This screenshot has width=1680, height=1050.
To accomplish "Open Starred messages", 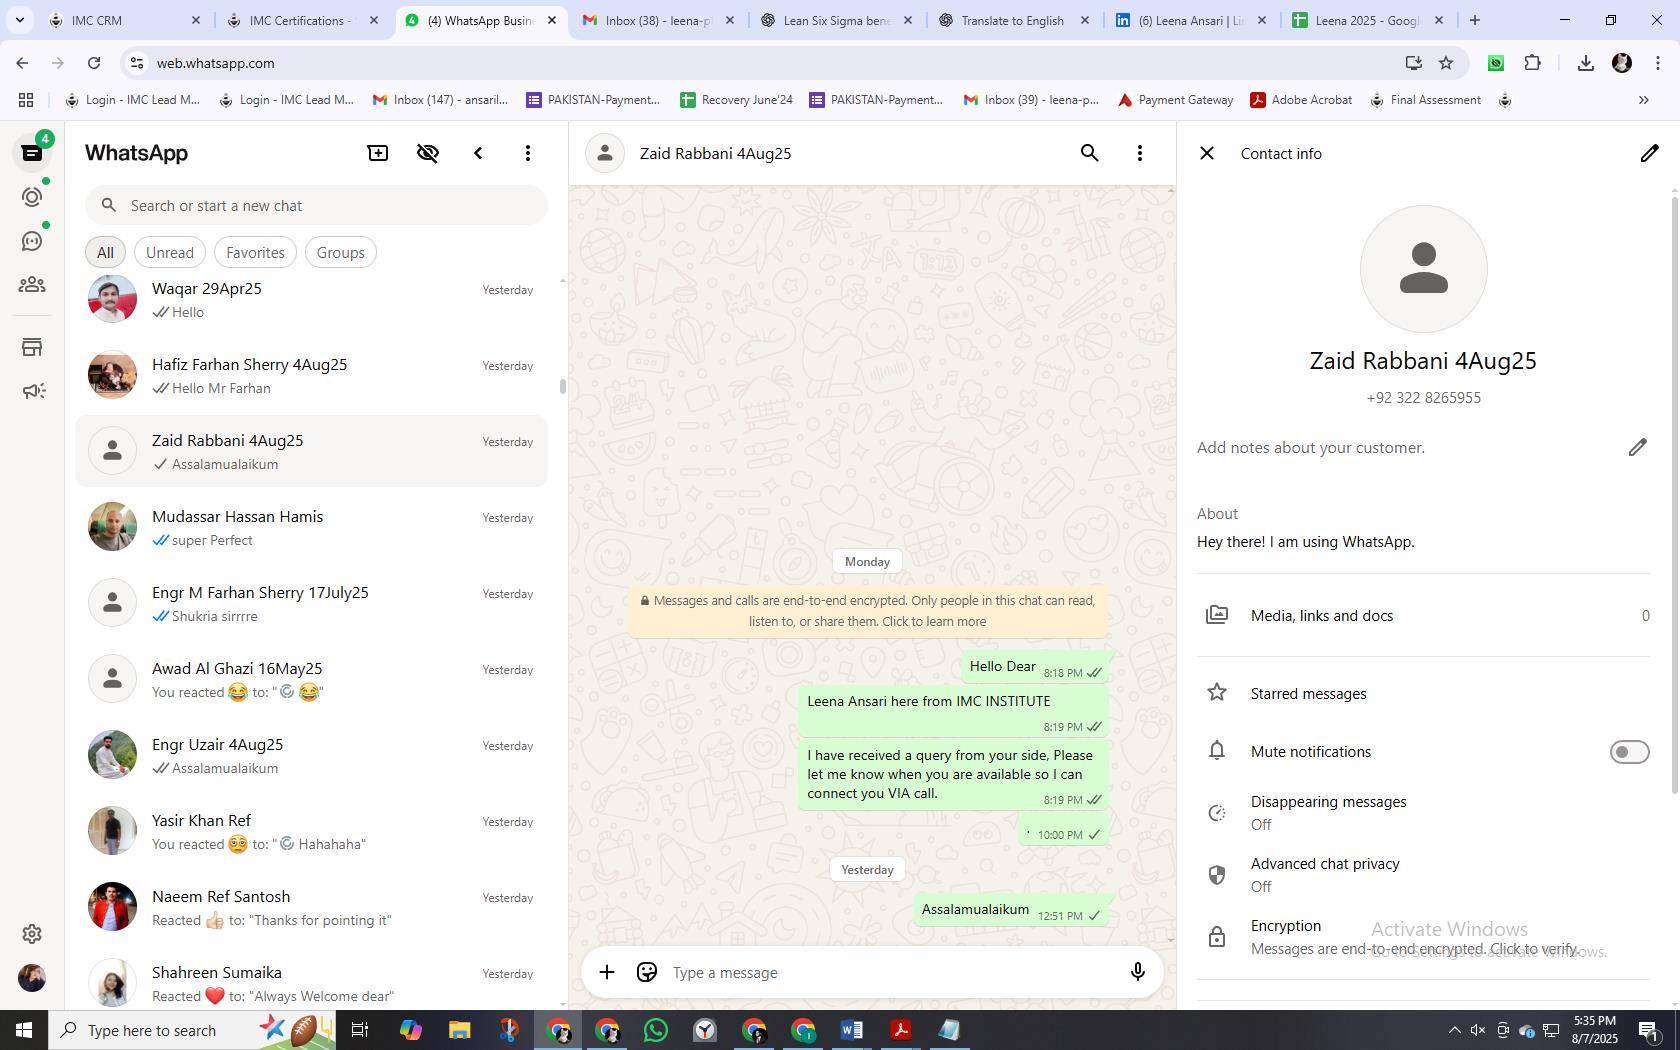I will [x=1423, y=693].
